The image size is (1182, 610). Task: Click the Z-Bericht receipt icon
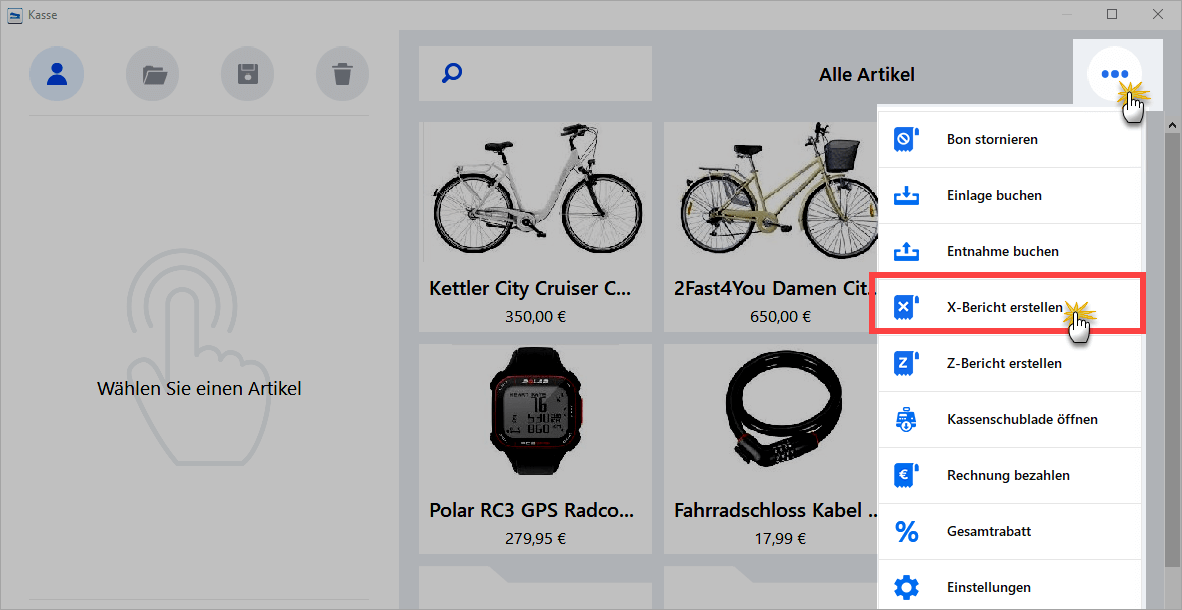(x=906, y=363)
